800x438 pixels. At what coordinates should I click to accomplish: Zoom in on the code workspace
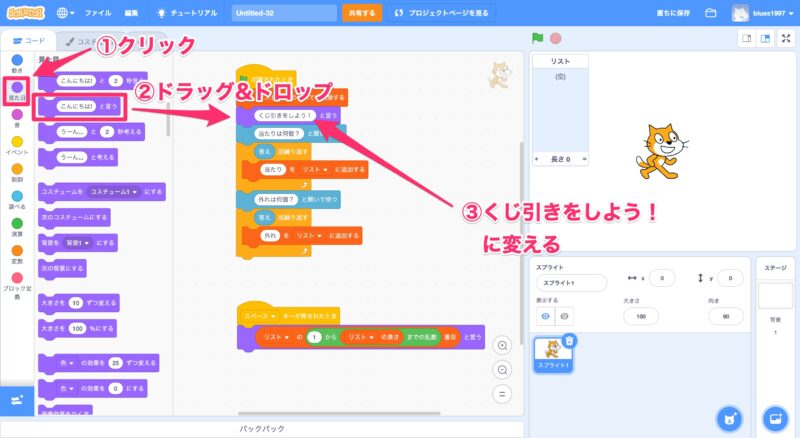tap(503, 344)
